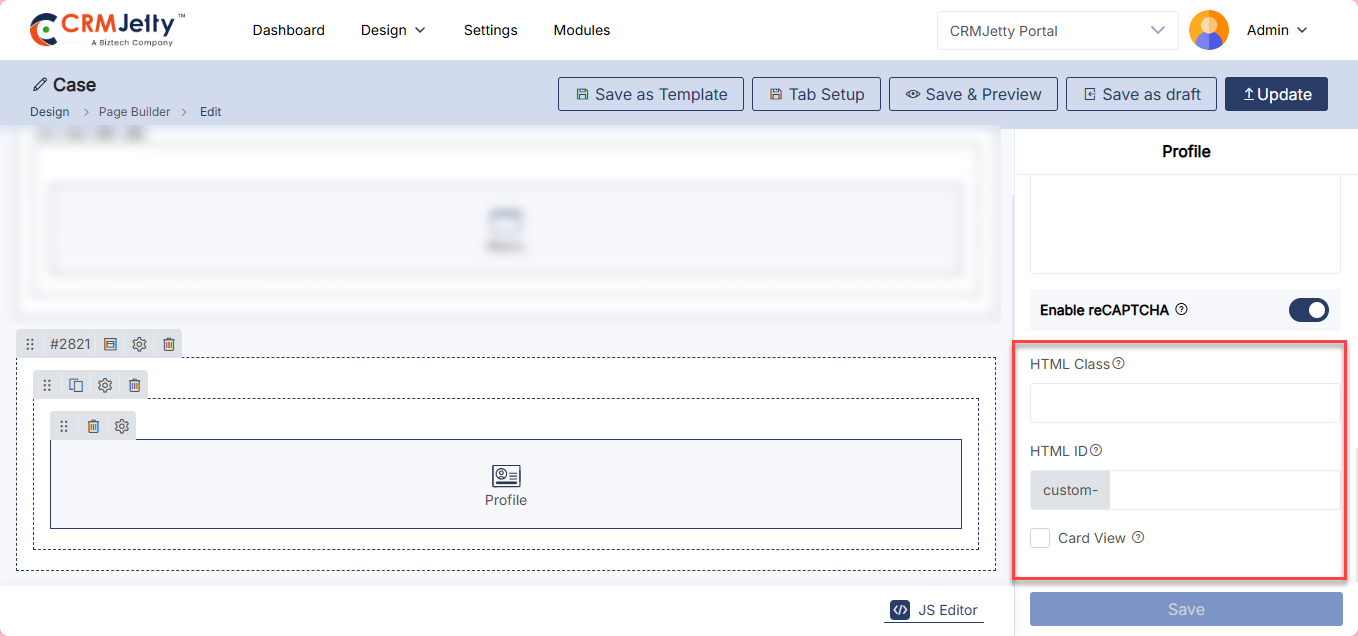Open settings gear for section #2821
The image size is (1358, 636).
click(x=139, y=344)
